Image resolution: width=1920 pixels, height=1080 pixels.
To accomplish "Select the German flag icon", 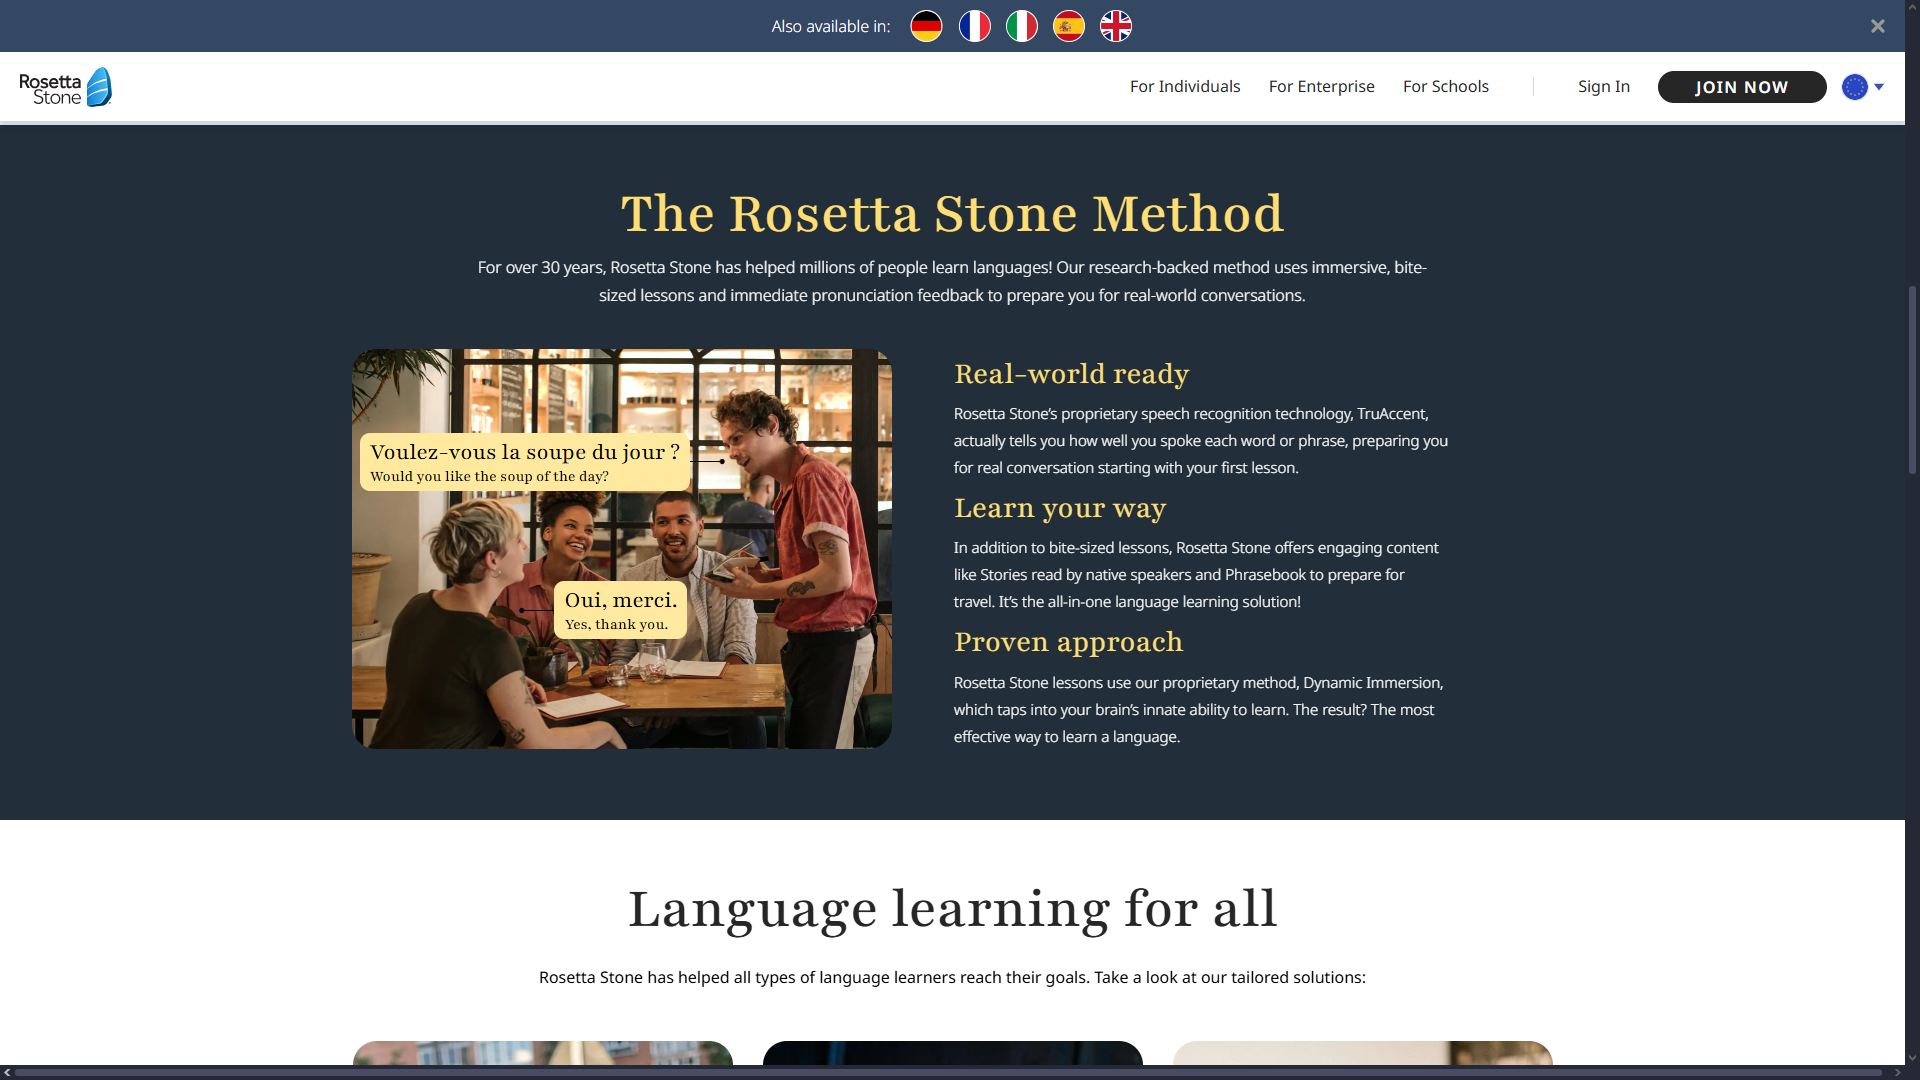I will [926, 26].
